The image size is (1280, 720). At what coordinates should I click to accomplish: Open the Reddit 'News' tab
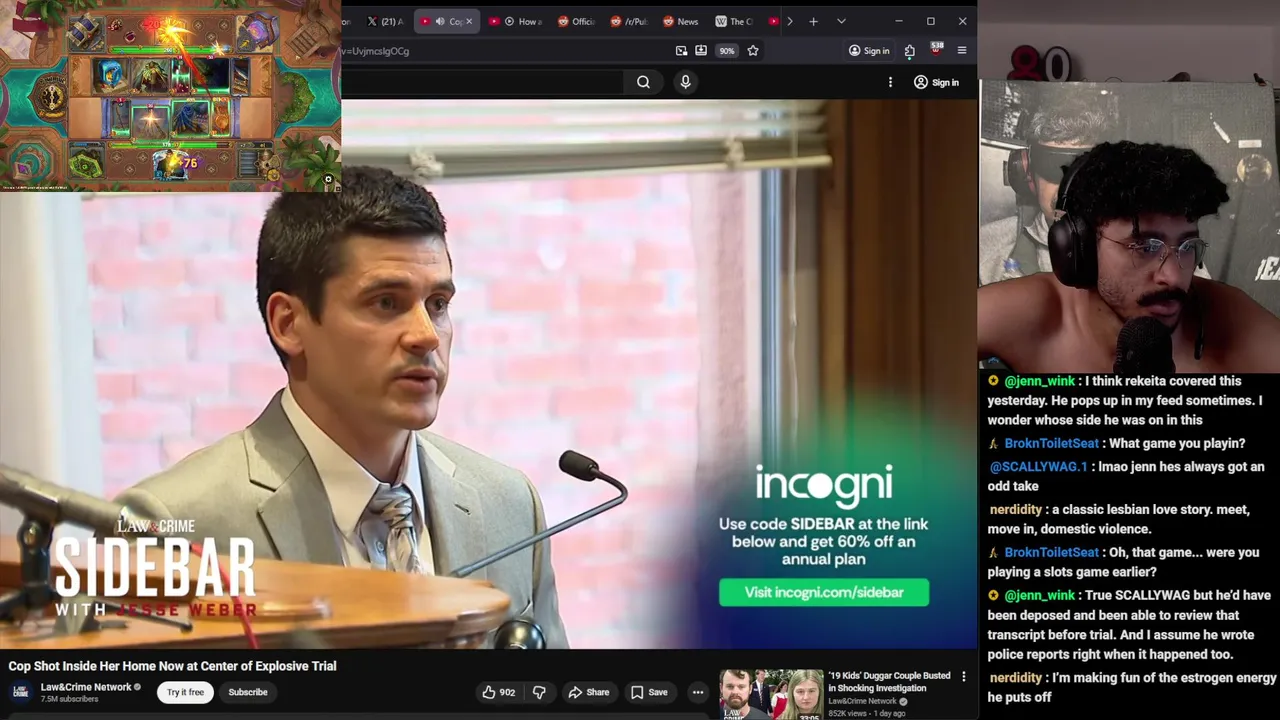click(x=680, y=21)
